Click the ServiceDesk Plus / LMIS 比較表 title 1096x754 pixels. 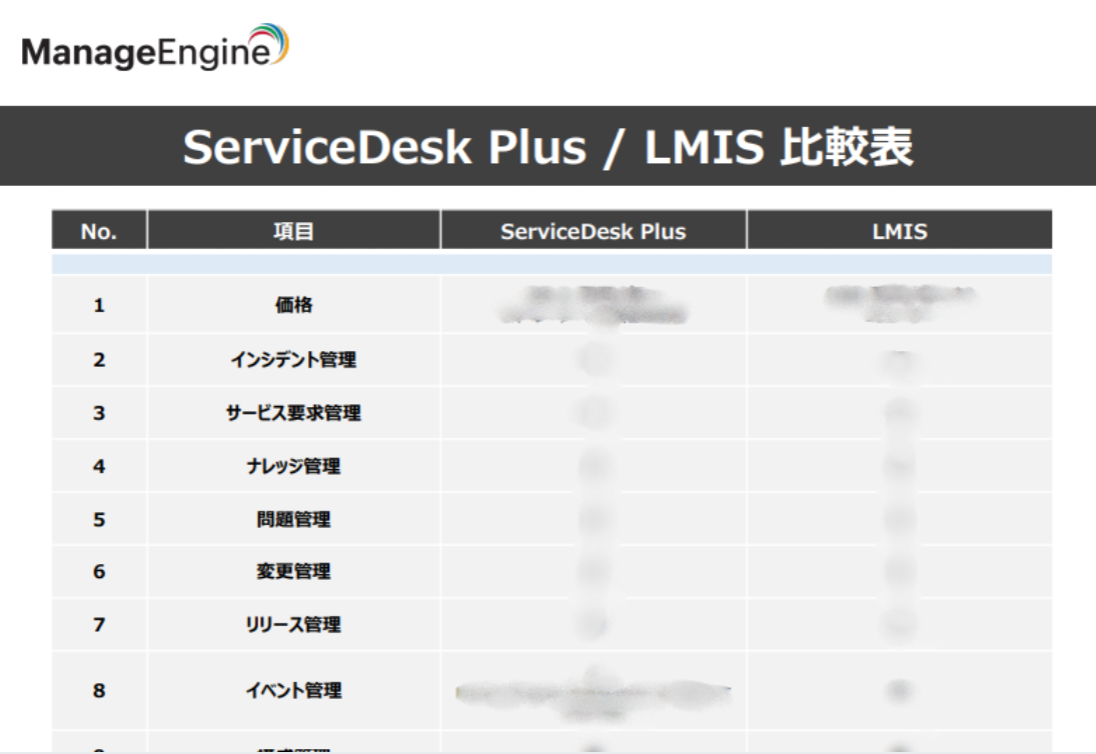(548, 146)
